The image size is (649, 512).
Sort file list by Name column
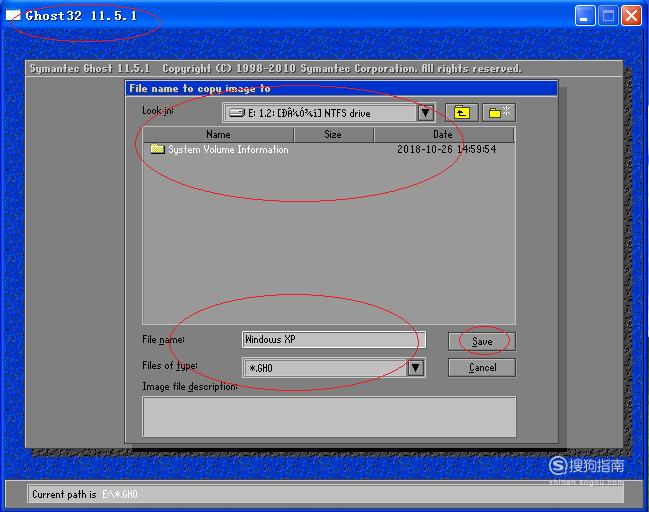(x=218, y=135)
